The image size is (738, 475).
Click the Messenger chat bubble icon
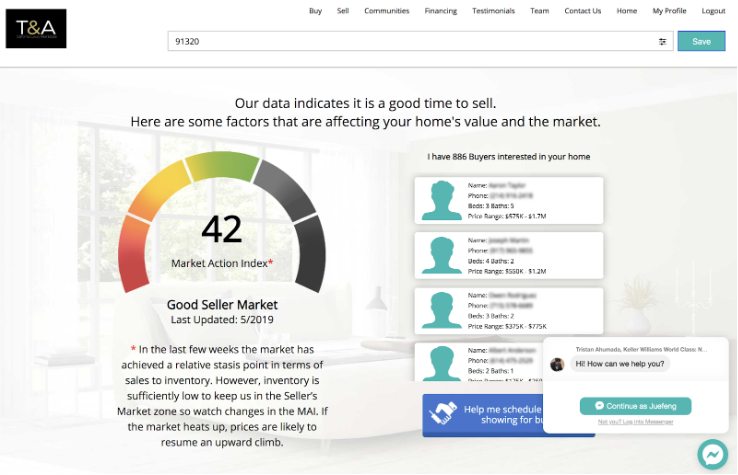pos(712,454)
